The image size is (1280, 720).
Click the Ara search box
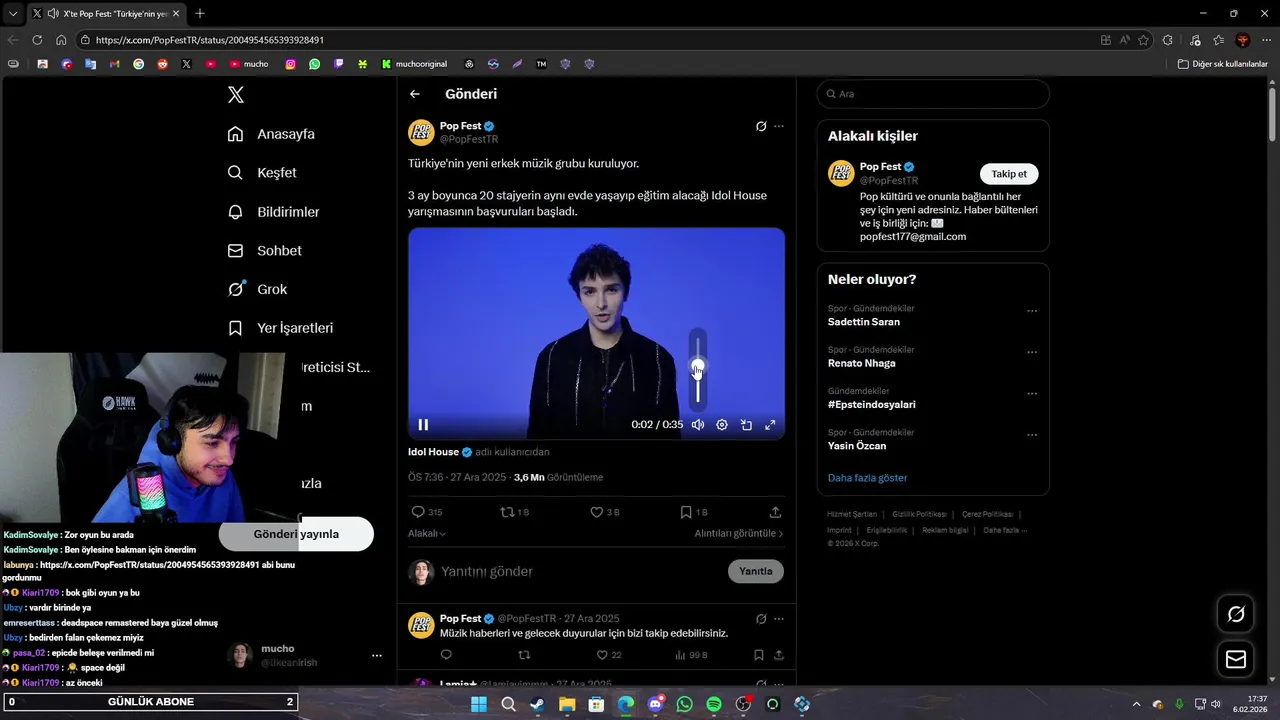click(x=933, y=94)
